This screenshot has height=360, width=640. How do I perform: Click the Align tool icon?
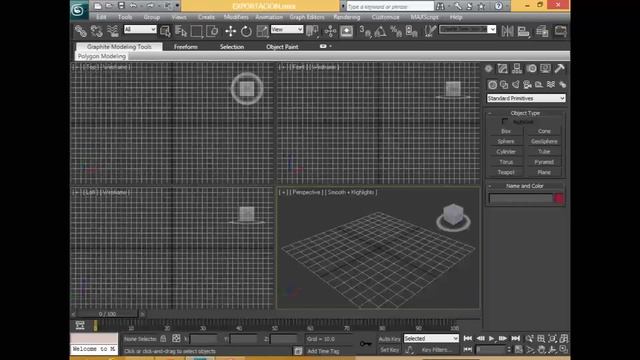524,31
